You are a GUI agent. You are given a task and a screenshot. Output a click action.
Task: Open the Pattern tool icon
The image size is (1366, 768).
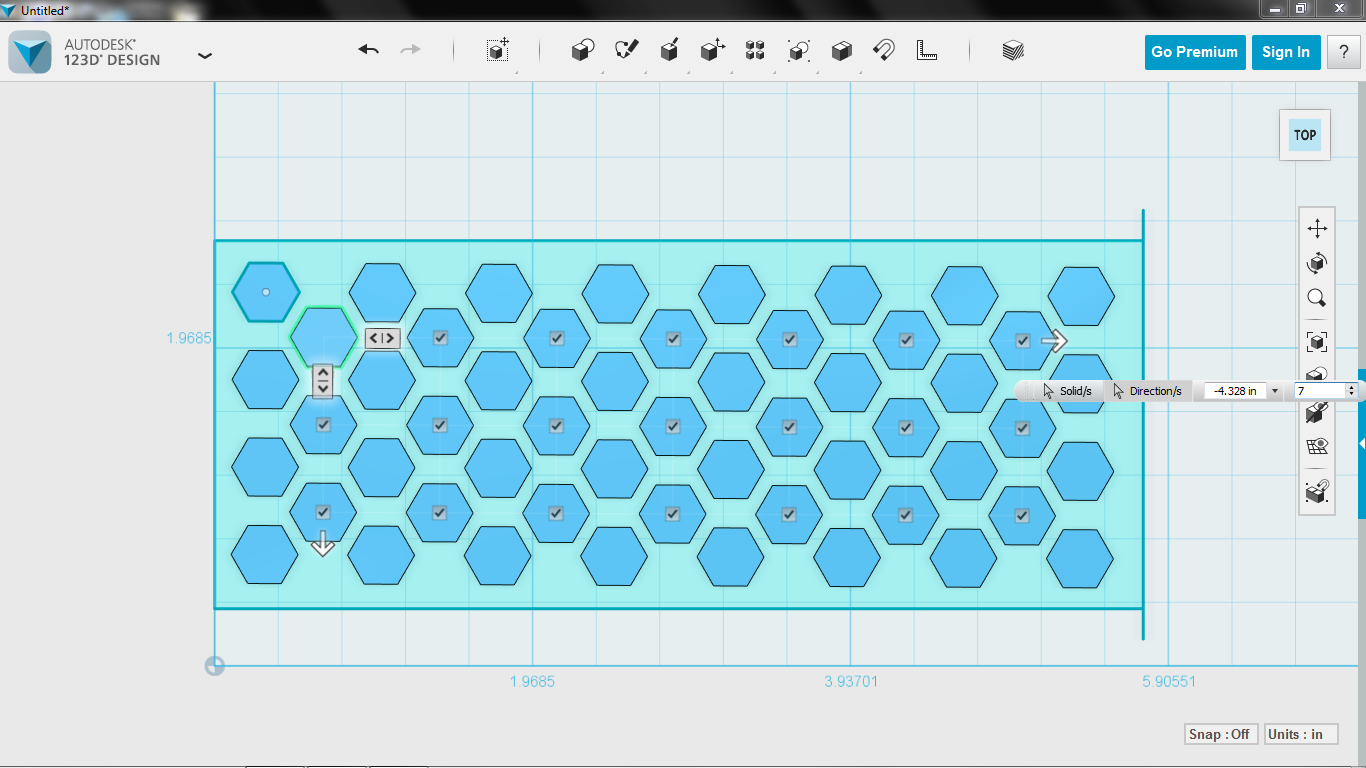click(x=755, y=51)
